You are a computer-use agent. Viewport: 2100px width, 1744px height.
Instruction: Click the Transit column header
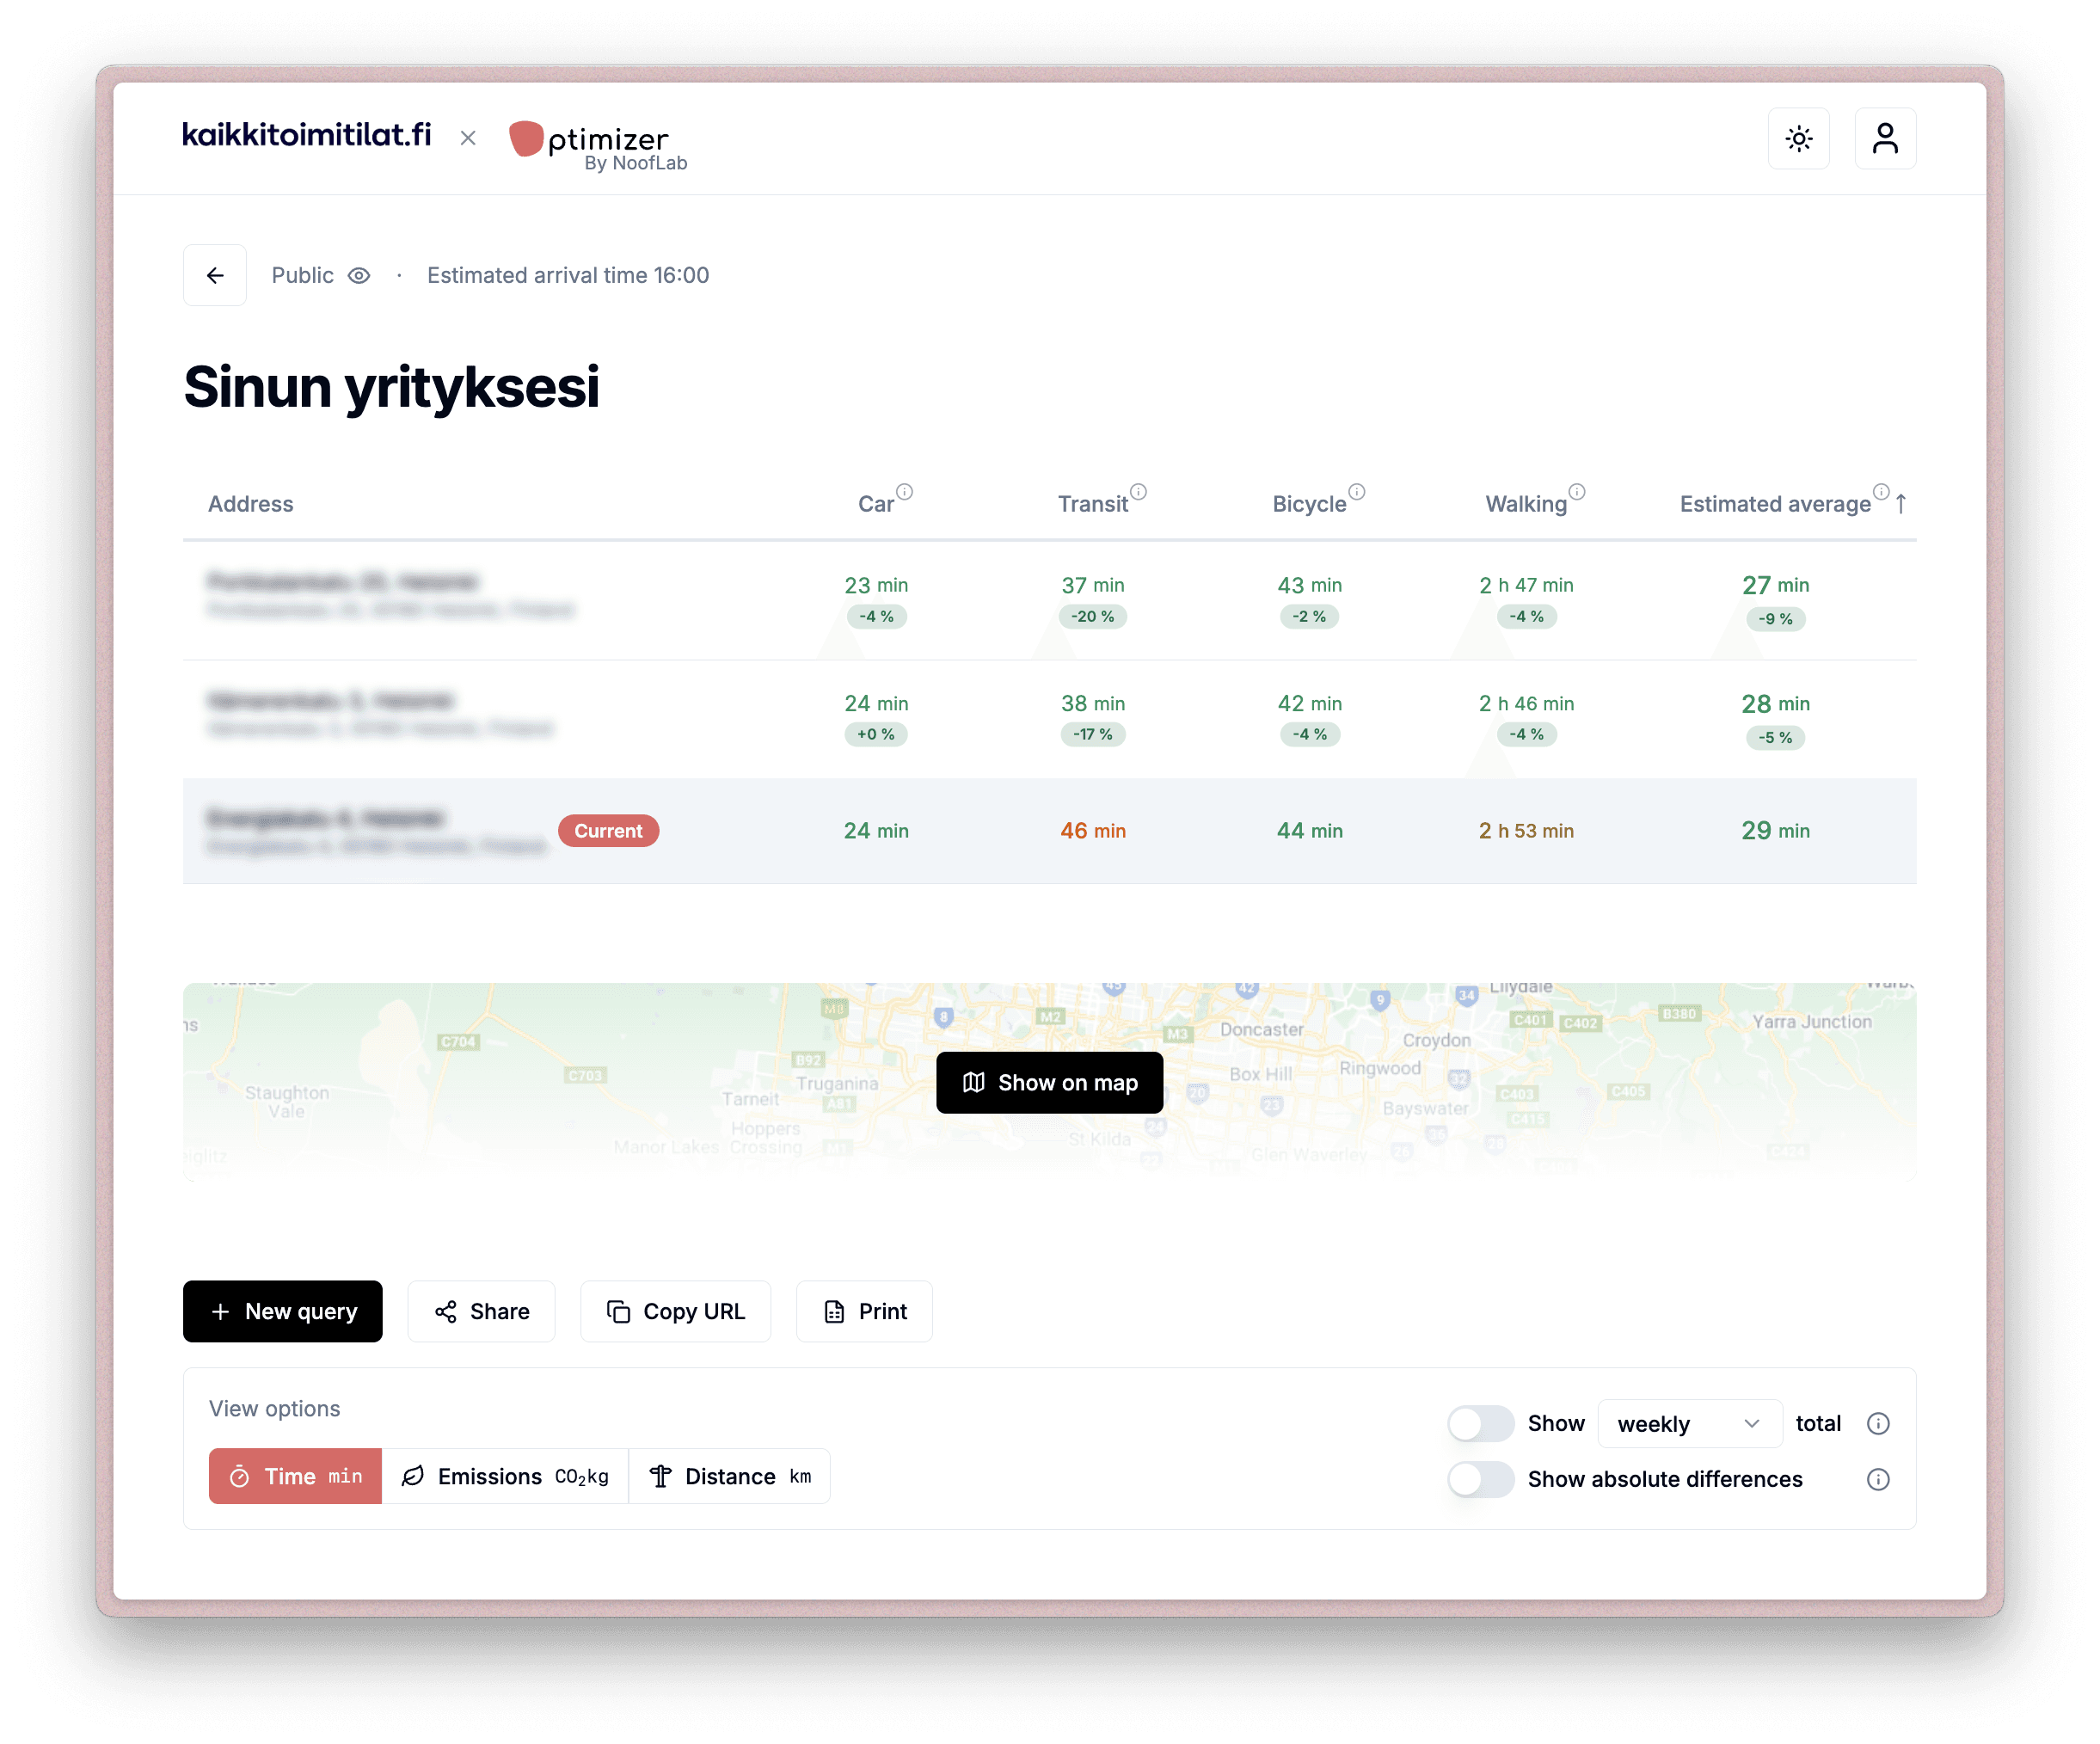click(x=1093, y=504)
